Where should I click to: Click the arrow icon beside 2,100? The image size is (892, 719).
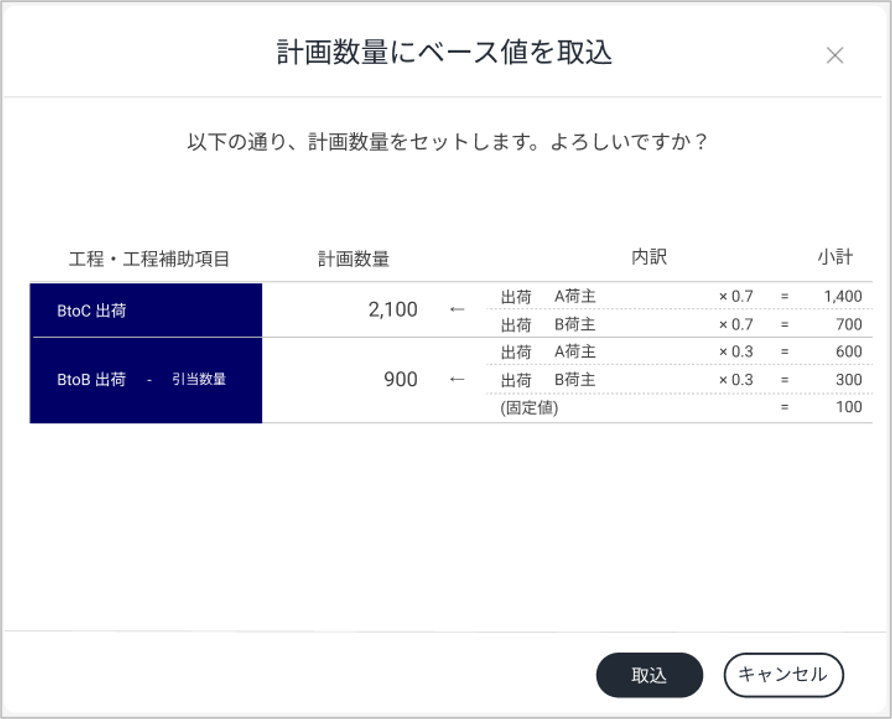coord(457,309)
